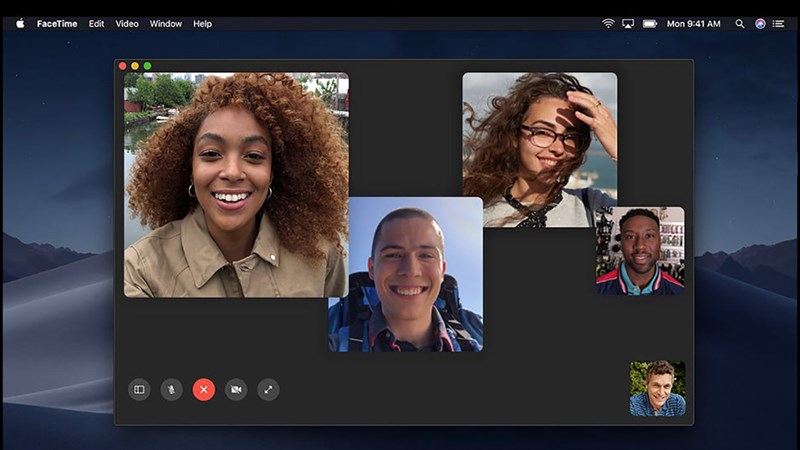Activate Siri from menu bar
This screenshot has width=800, height=450.
pos(760,23)
